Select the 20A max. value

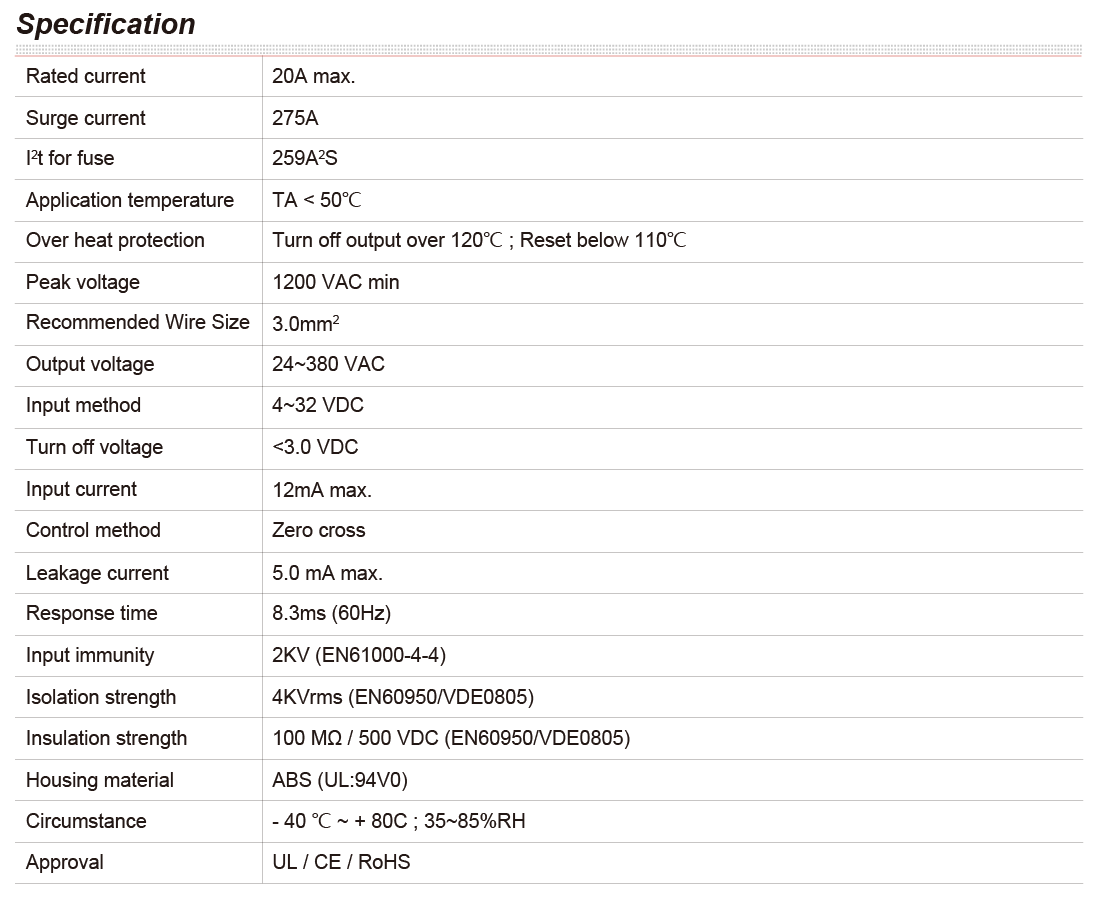(313, 76)
